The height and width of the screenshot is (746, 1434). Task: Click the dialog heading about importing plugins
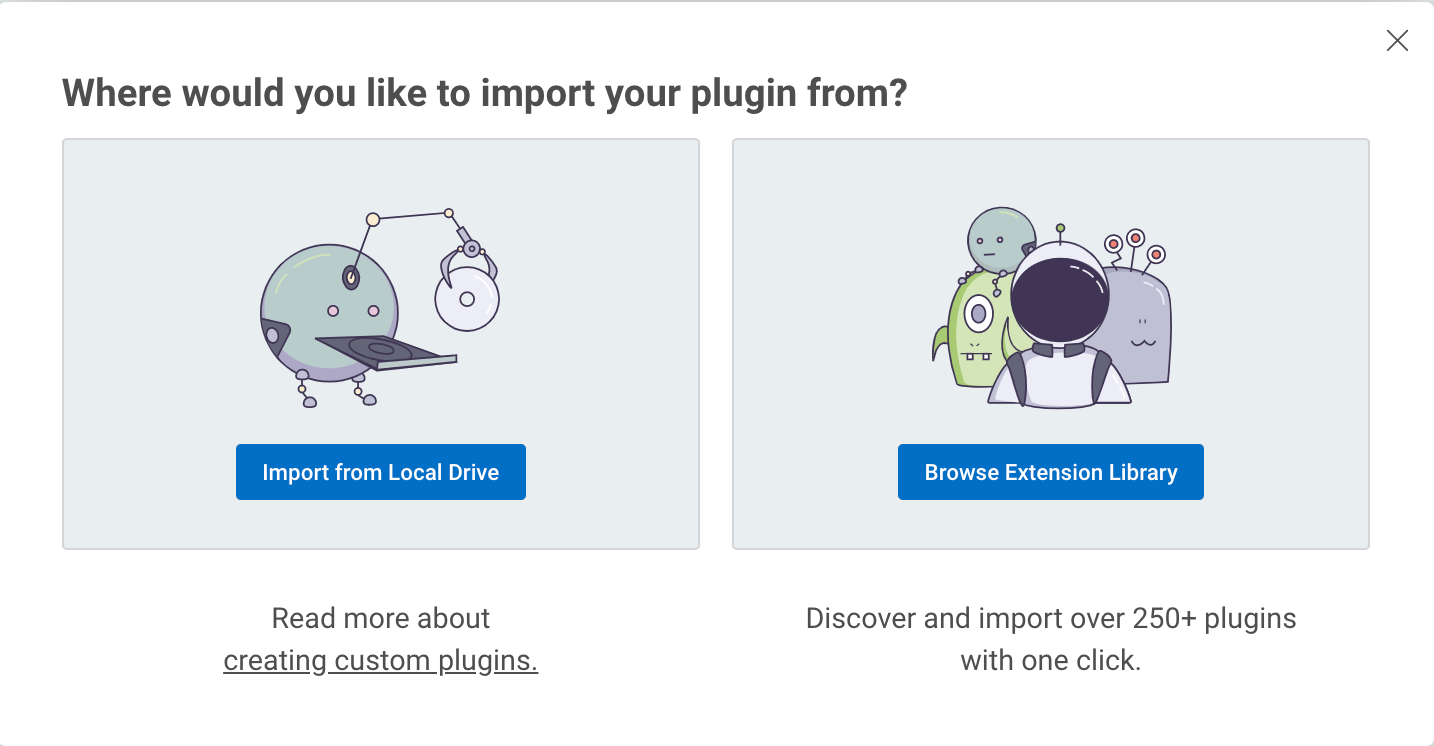click(484, 93)
